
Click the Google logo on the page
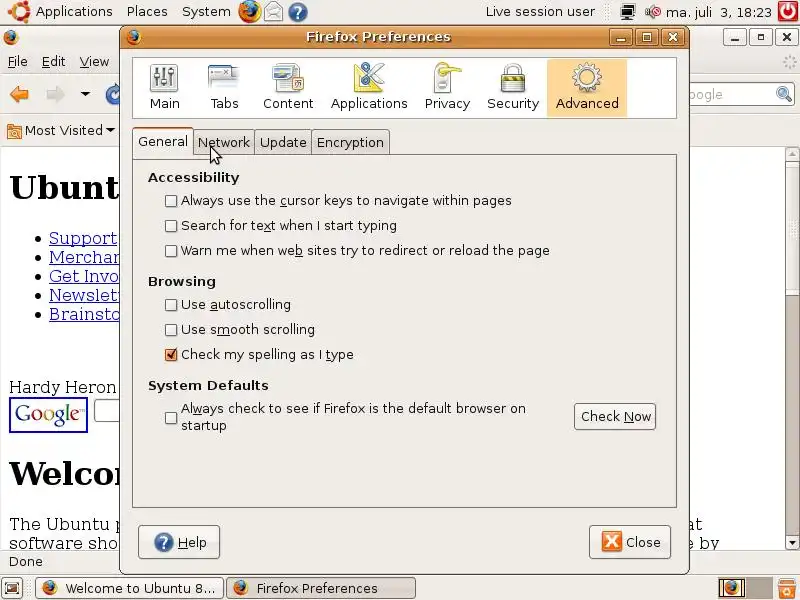[48, 415]
